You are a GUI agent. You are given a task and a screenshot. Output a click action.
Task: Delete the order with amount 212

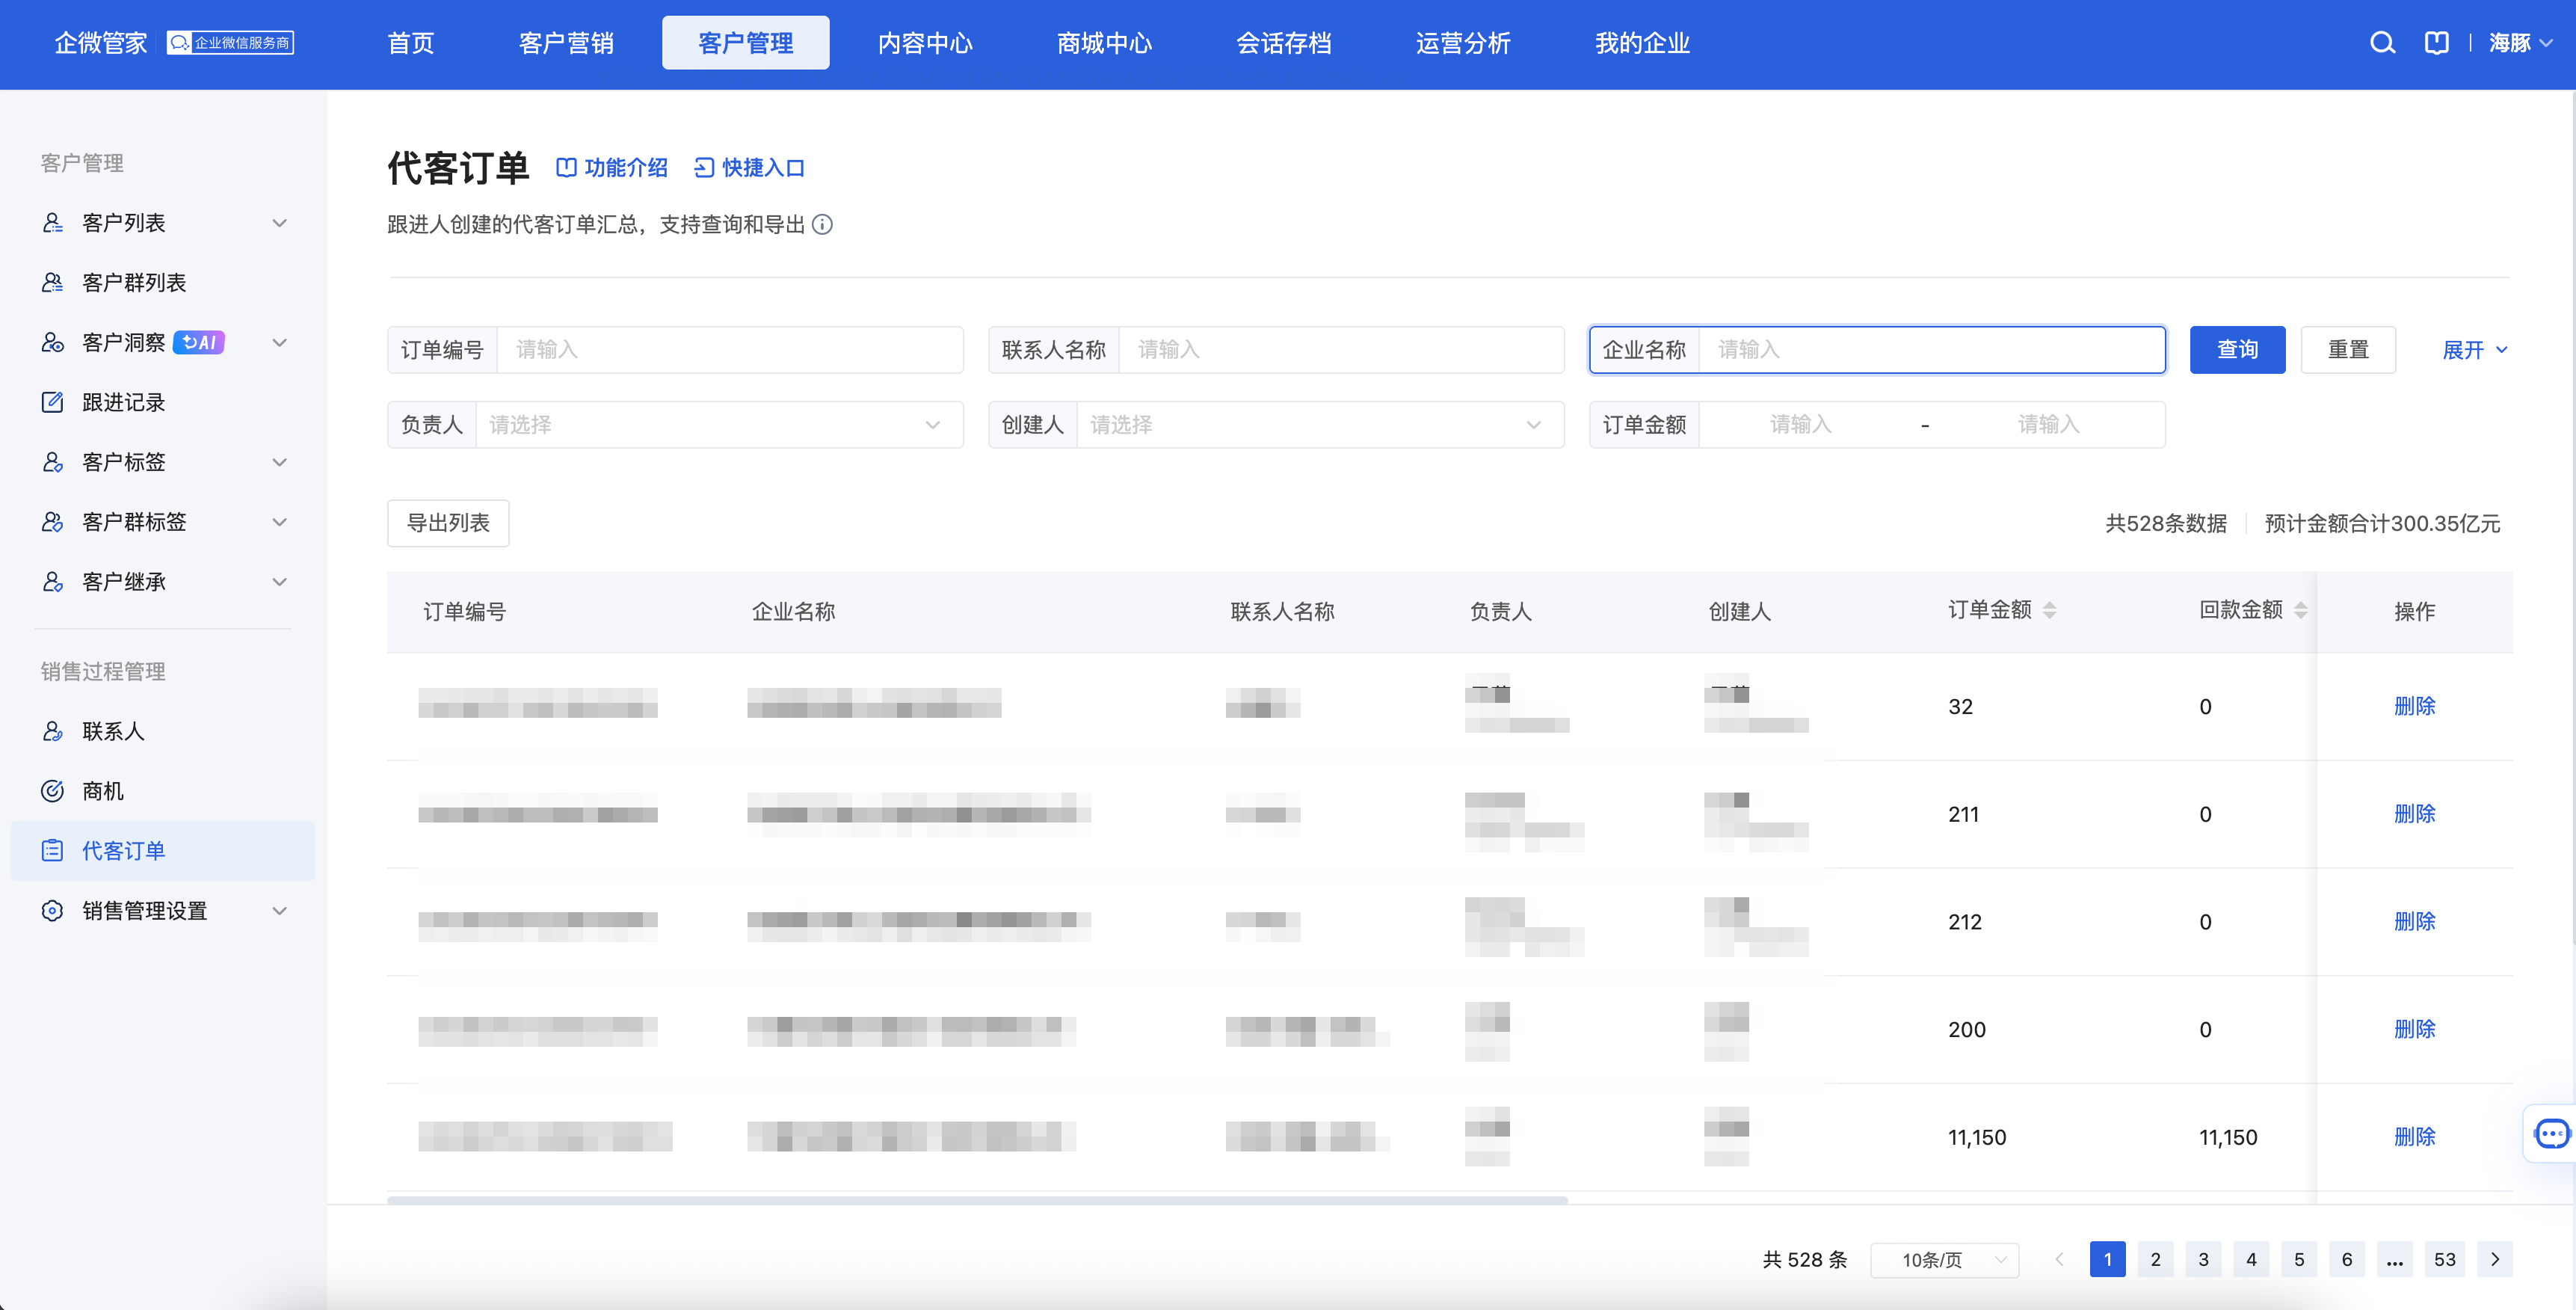pyautogui.click(x=2414, y=921)
